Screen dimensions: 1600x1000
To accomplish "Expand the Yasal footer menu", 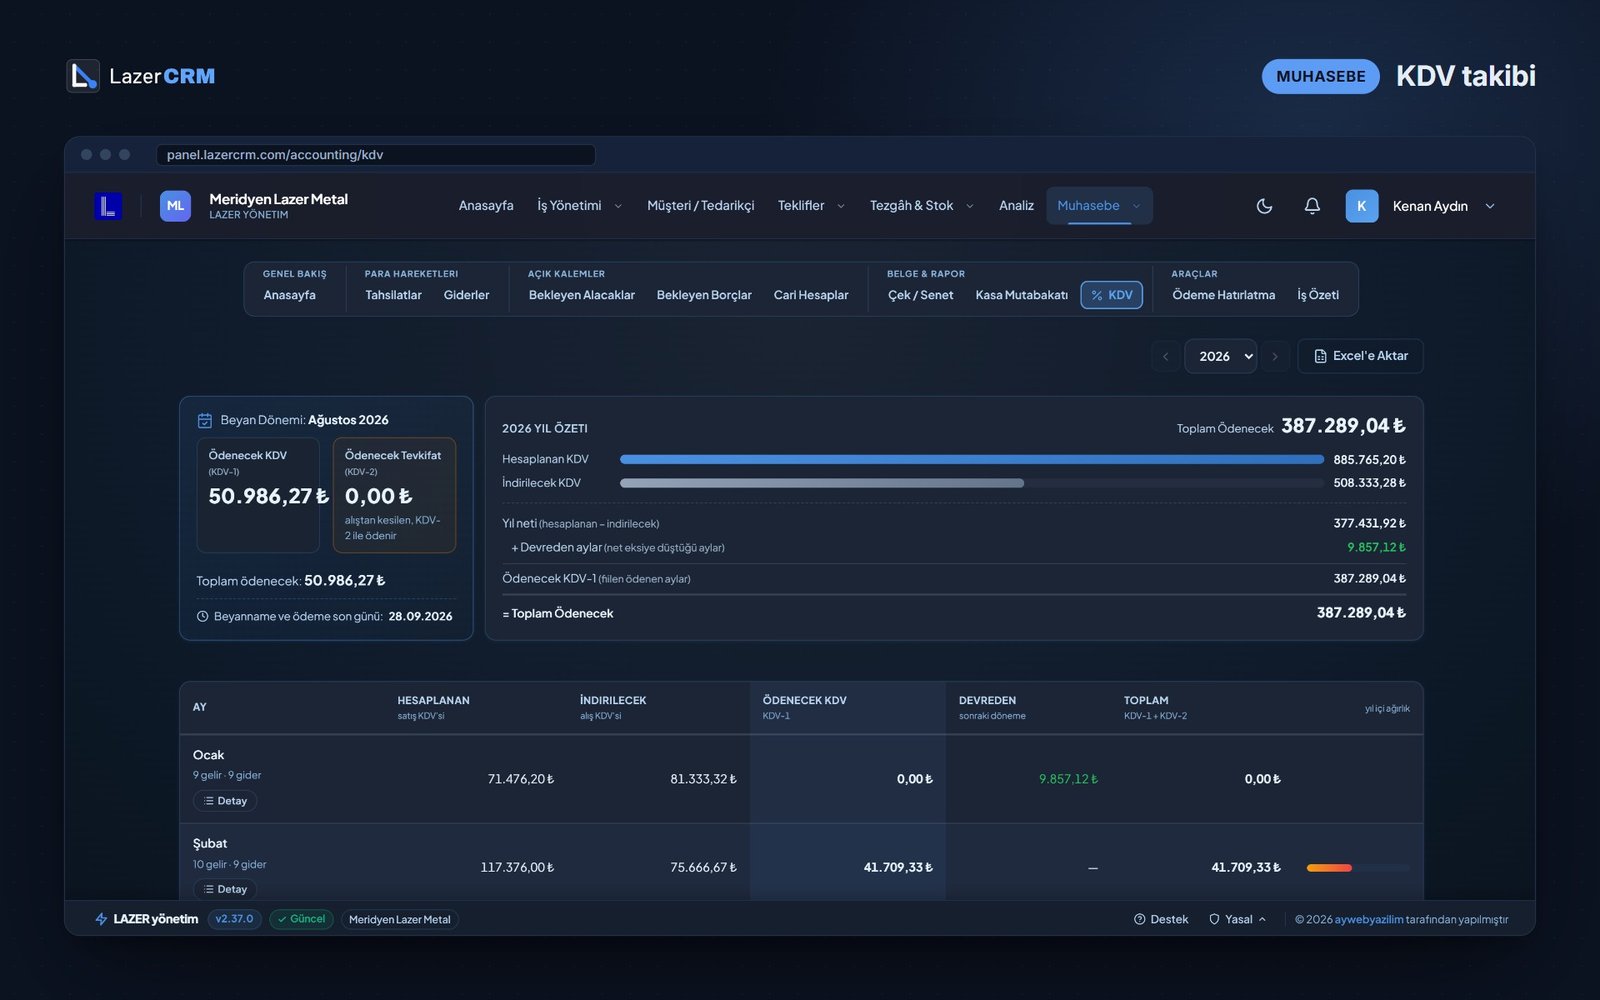I will coord(1238,919).
